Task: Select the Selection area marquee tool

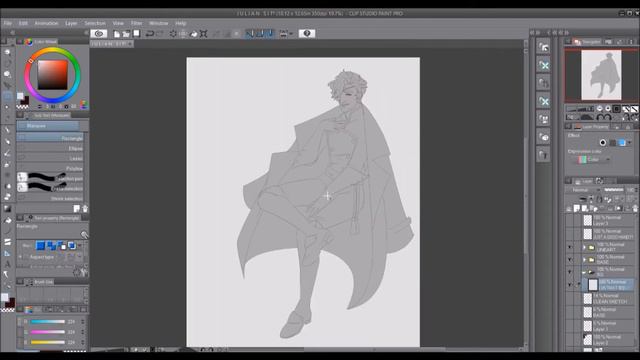Action: click(7, 96)
